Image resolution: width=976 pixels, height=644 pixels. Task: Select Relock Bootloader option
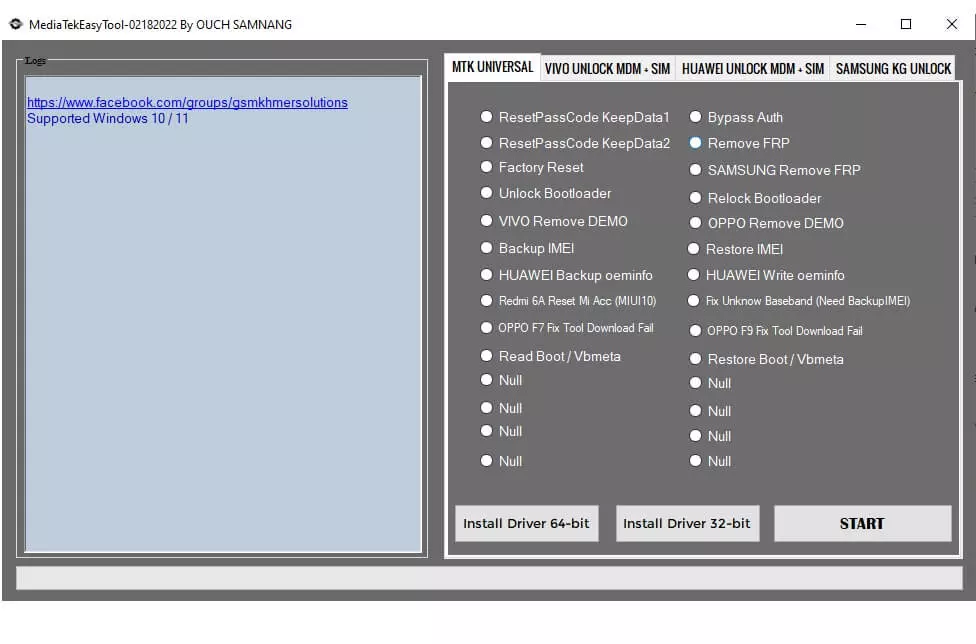[696, 198]
